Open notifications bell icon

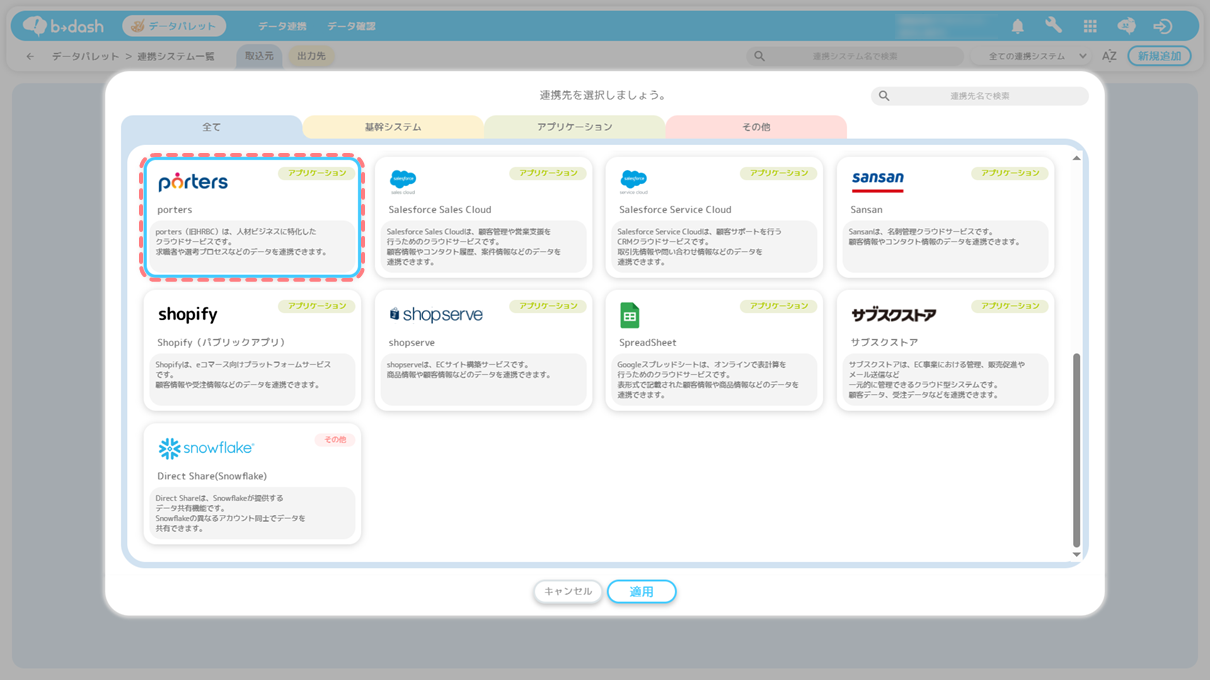coord(1017,26)
